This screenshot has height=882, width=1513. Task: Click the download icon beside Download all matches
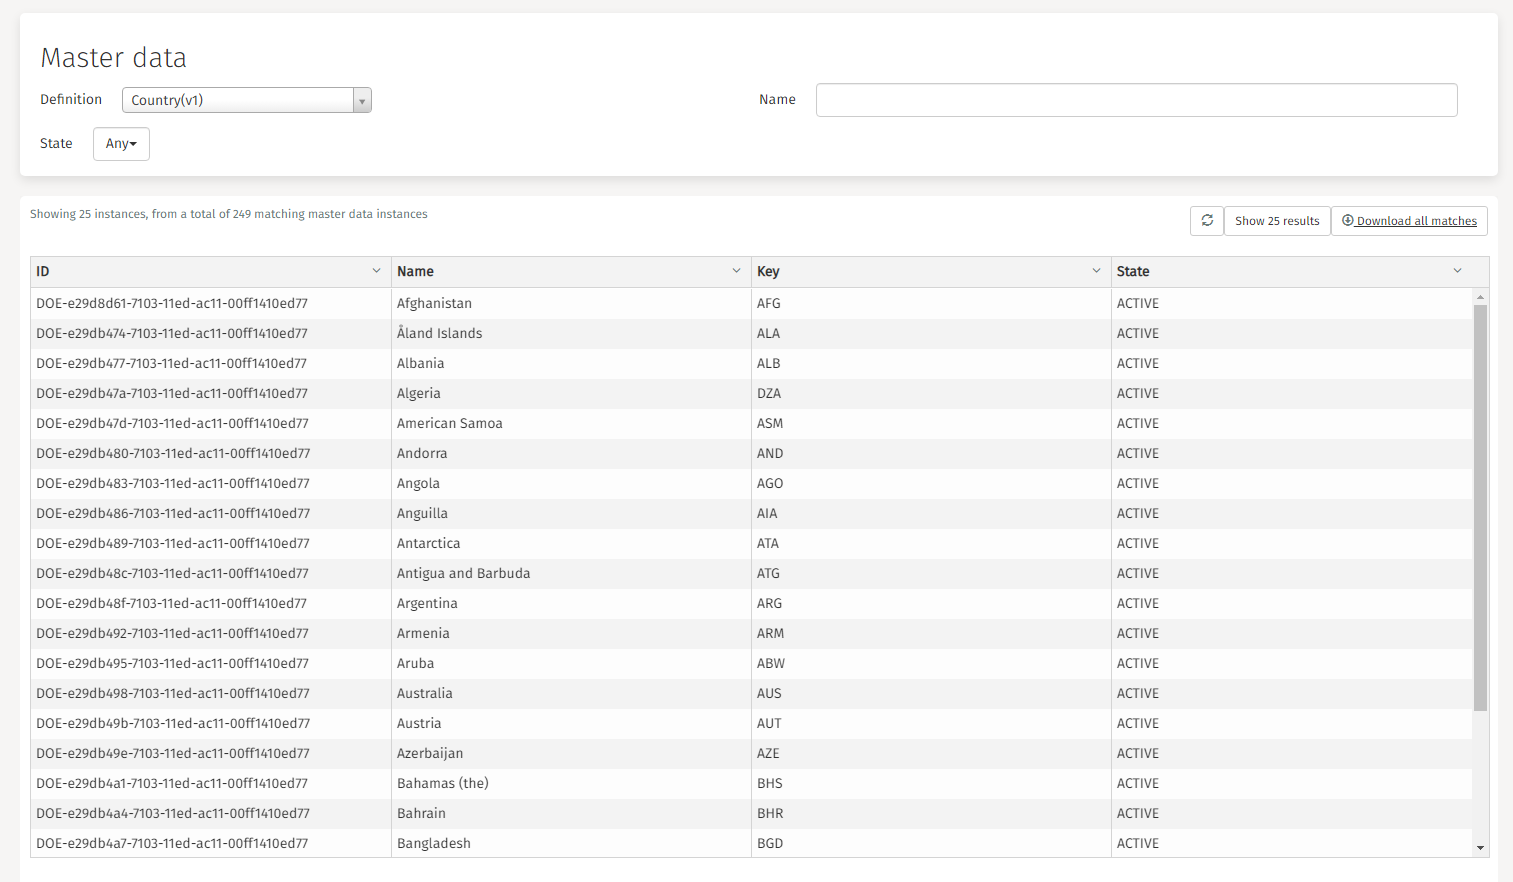point(1347,220)
